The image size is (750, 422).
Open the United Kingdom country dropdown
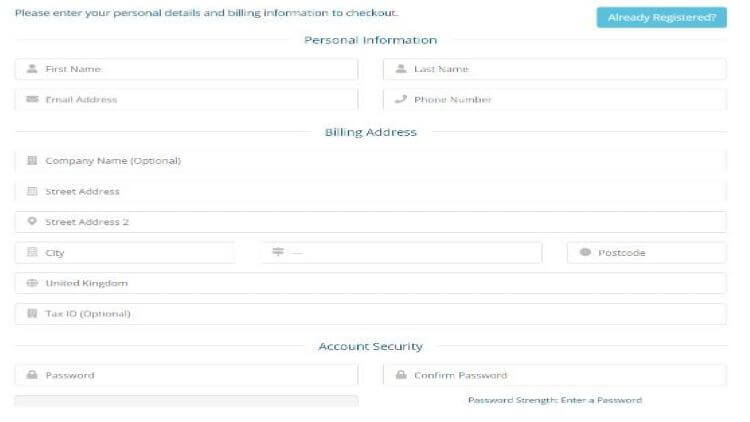[371, 283]
